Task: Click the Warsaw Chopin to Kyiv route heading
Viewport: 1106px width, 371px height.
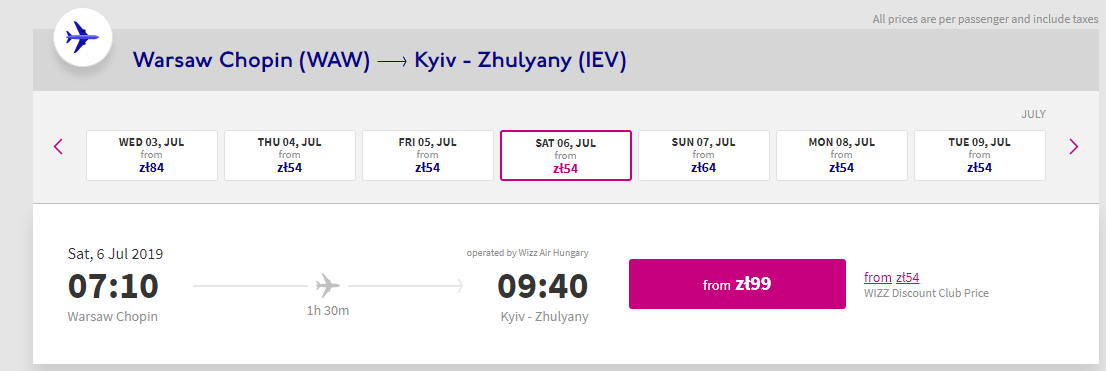Action: coord(379,61)
